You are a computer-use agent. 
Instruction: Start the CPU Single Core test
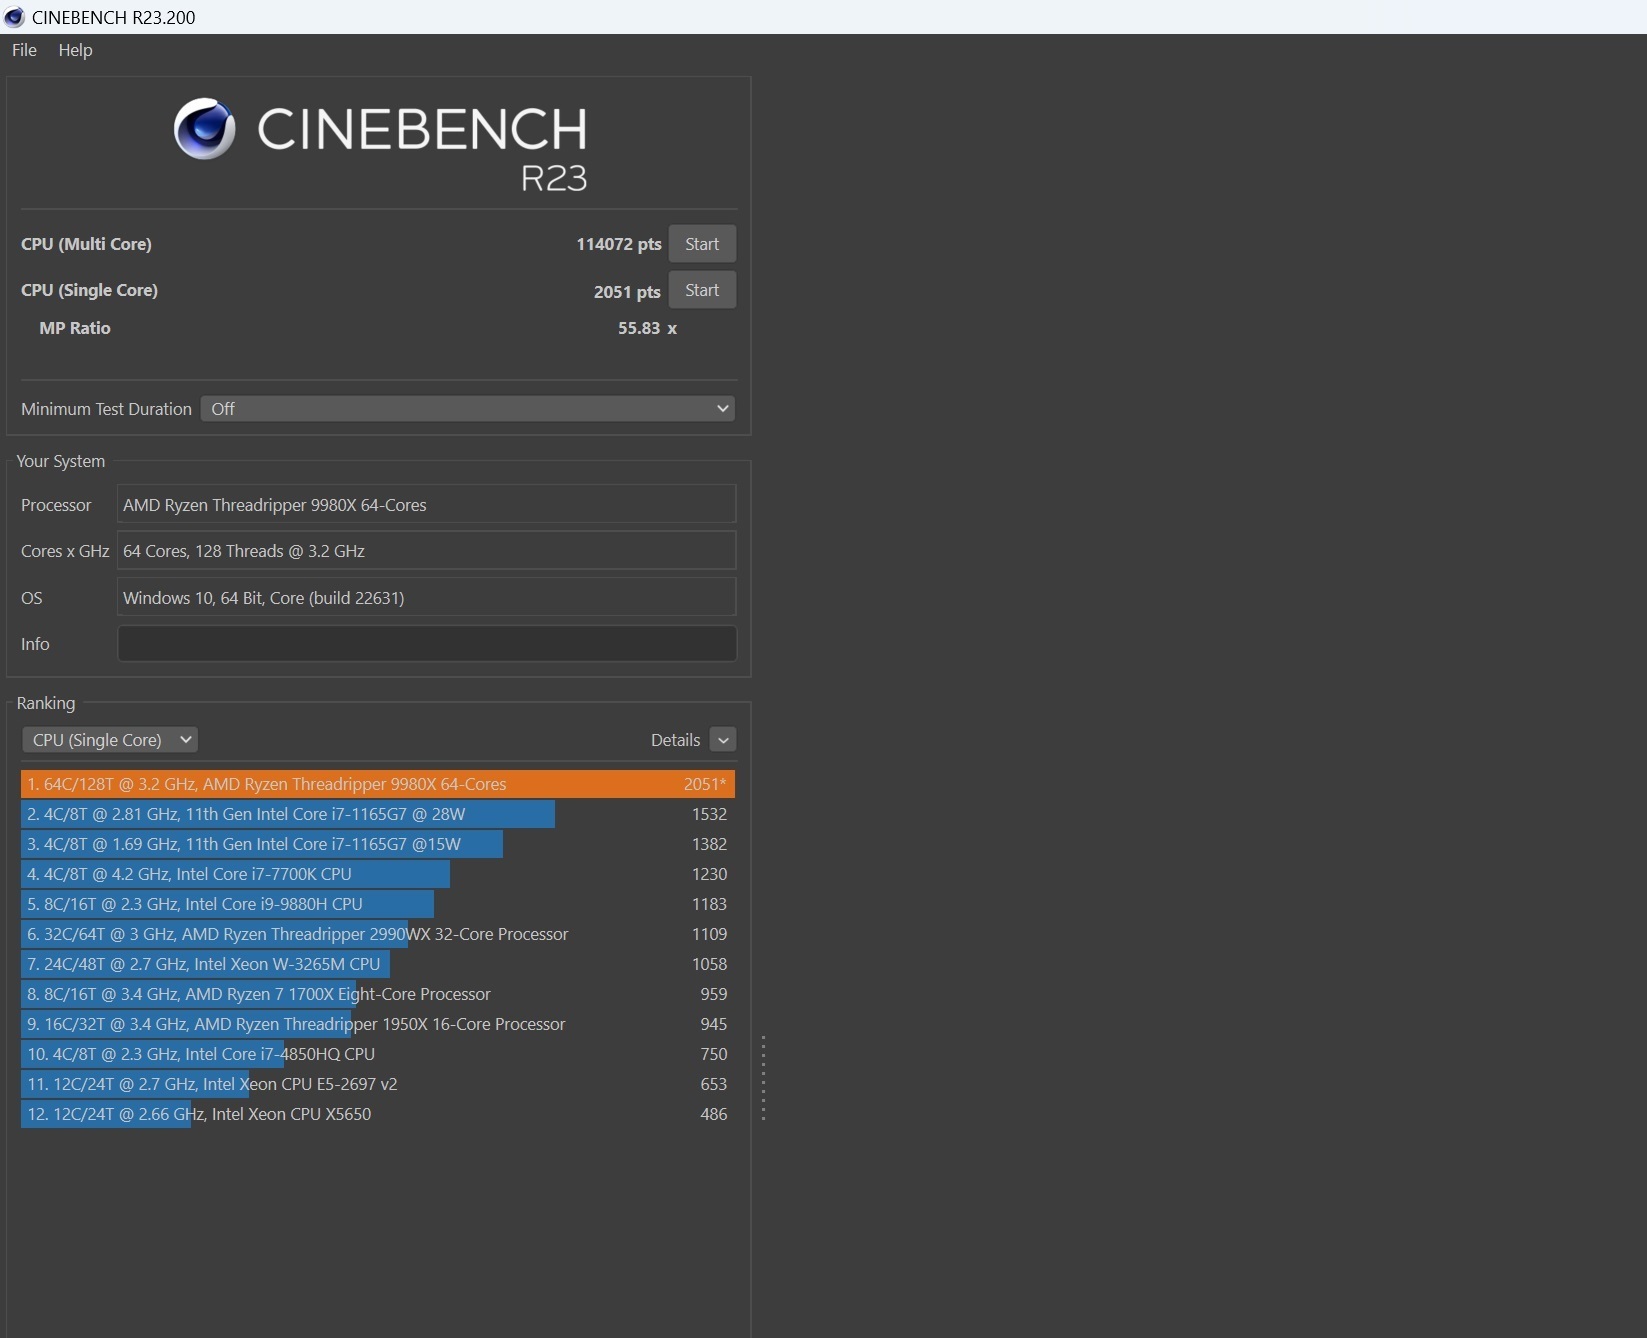point(701,290)
